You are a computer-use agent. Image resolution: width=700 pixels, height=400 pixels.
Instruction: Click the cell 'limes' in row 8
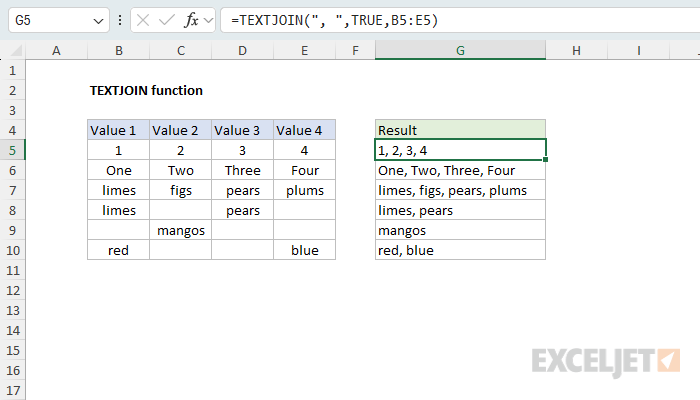click(119, 210)
